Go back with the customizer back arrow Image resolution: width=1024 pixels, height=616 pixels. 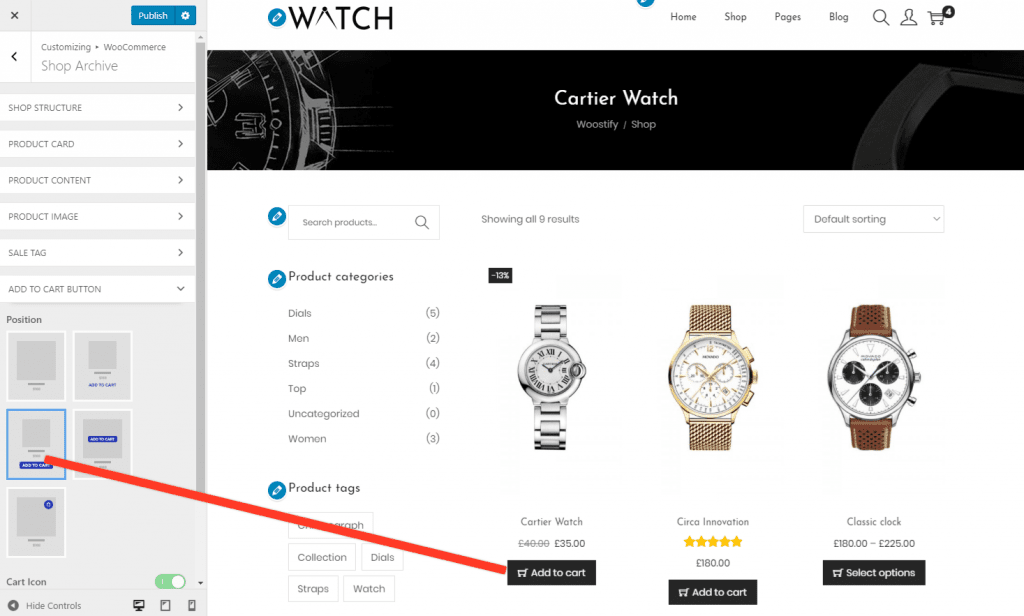(14, 57)
